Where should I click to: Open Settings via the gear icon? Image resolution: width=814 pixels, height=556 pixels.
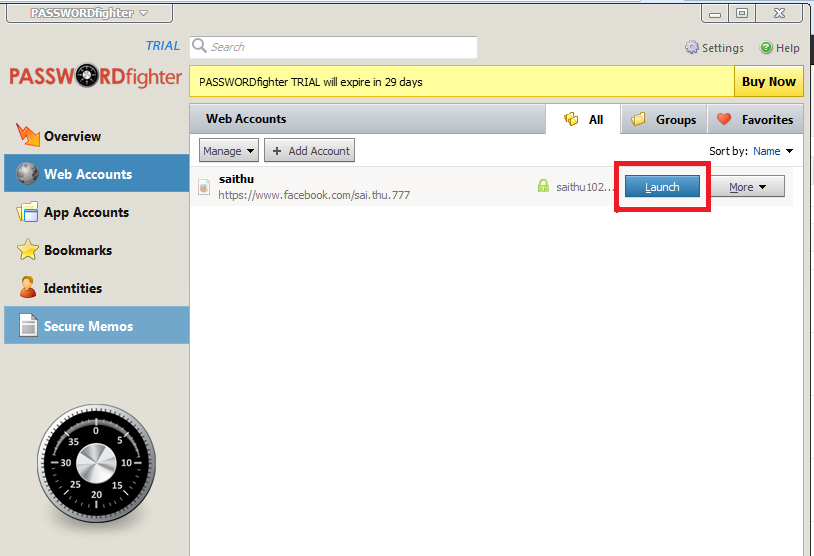click(x=714, y=48)
